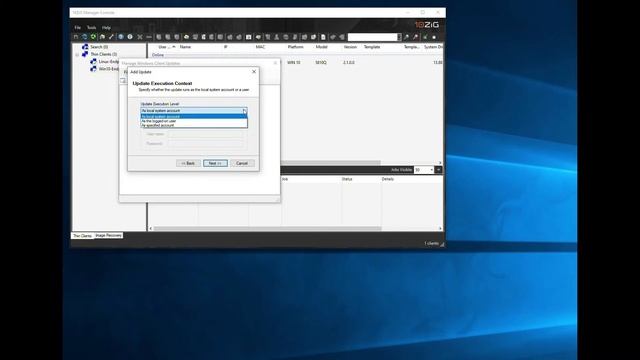Toggle the Update Execution Level combo box
The width and height of the screenshot is (640, 360).
click(x=194, y=111)
